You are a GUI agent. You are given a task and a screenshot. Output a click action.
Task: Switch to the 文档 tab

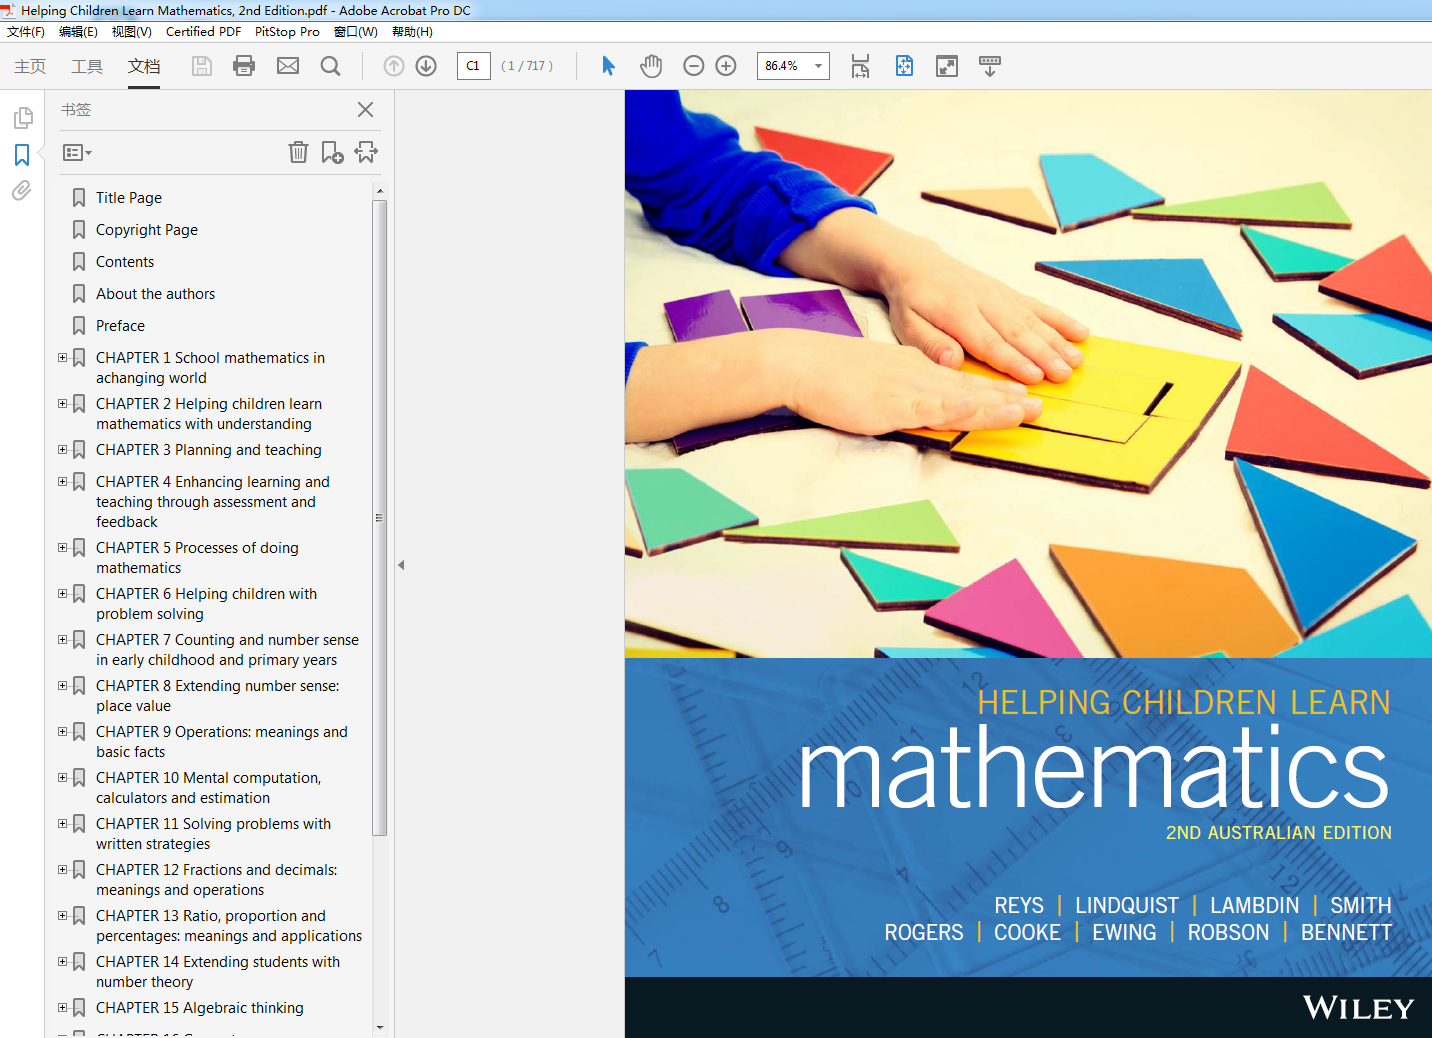[x=144, y=66]
